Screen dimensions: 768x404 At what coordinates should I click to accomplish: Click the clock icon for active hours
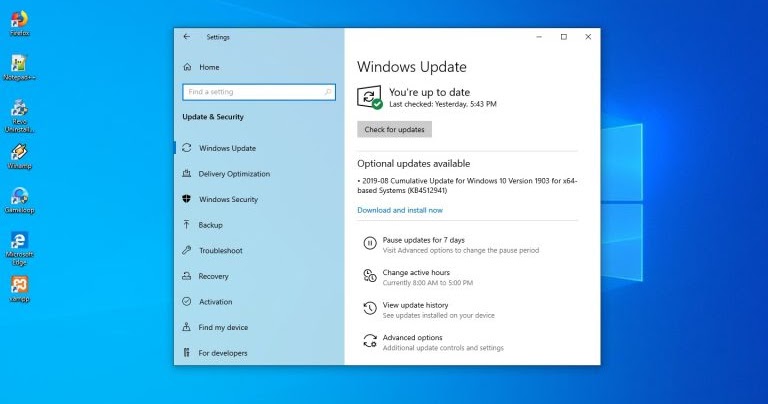(370, 276)
